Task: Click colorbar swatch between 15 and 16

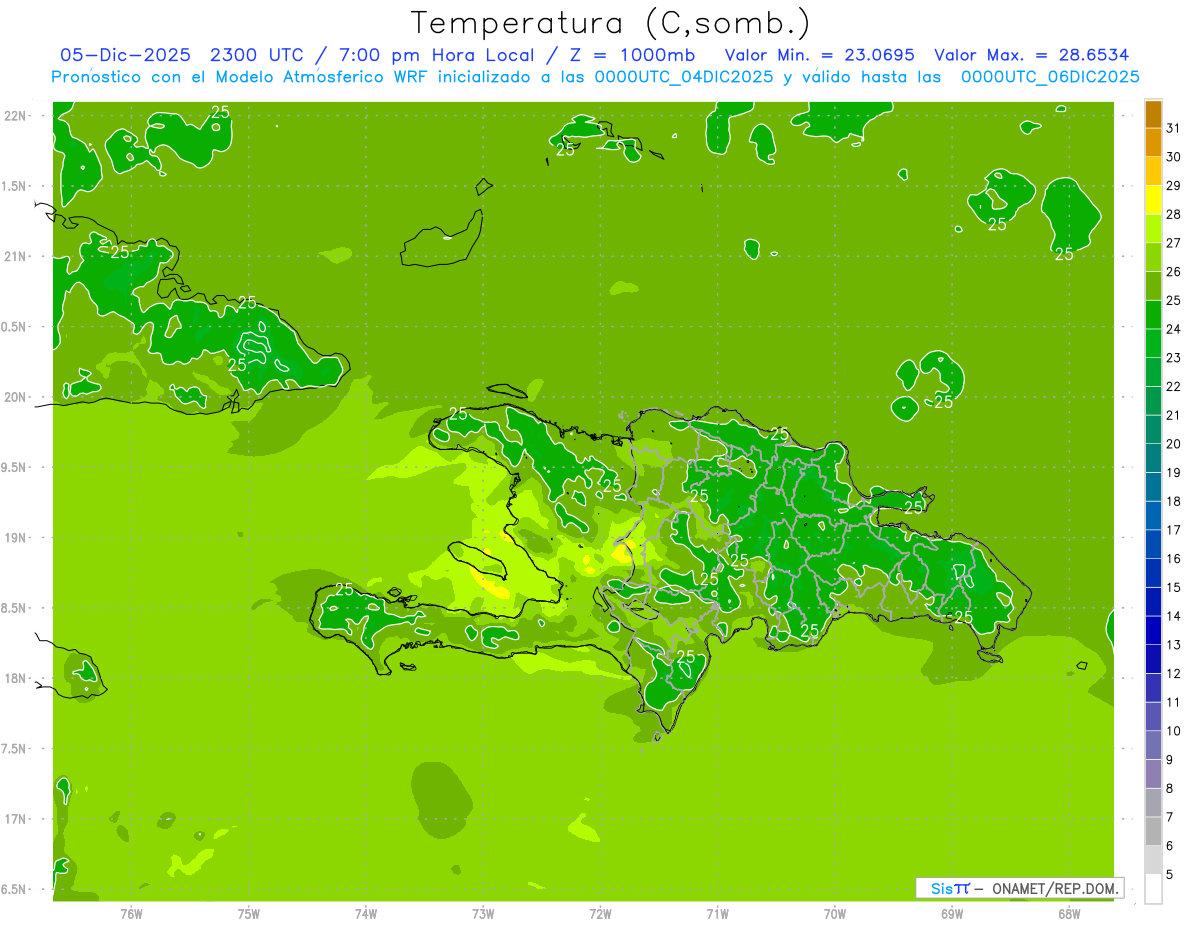Action: coord(1153,573)
